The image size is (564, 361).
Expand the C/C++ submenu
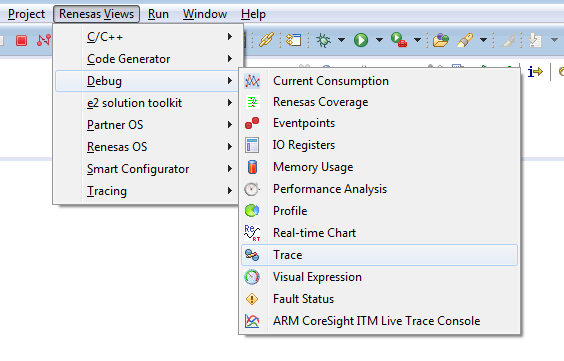pyautogui.click(x=146, y=37)
